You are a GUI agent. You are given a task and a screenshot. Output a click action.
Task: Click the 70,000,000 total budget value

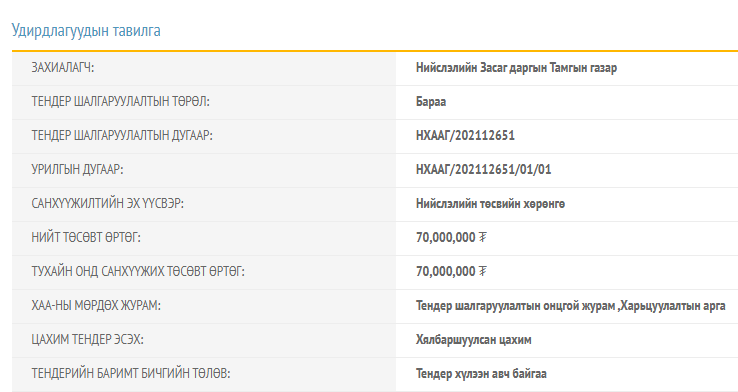pyautogui.click(x=451, y=238)
